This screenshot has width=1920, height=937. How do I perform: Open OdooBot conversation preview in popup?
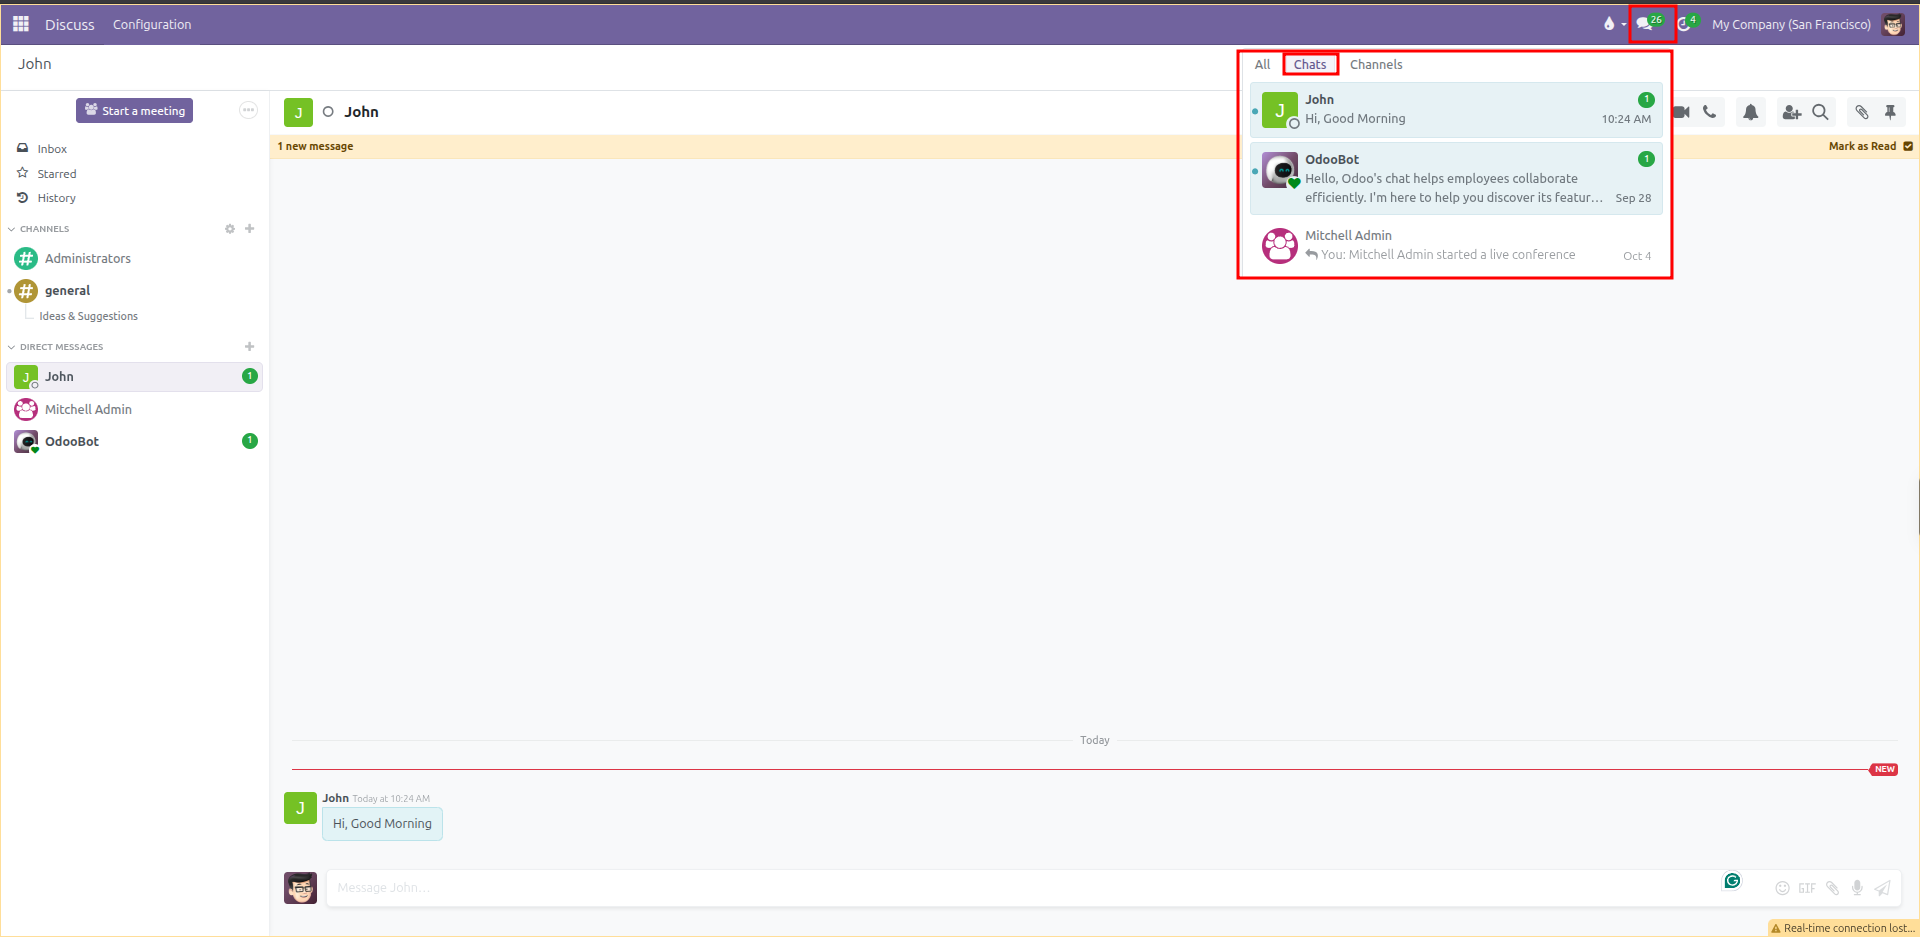pos(1456,178)
